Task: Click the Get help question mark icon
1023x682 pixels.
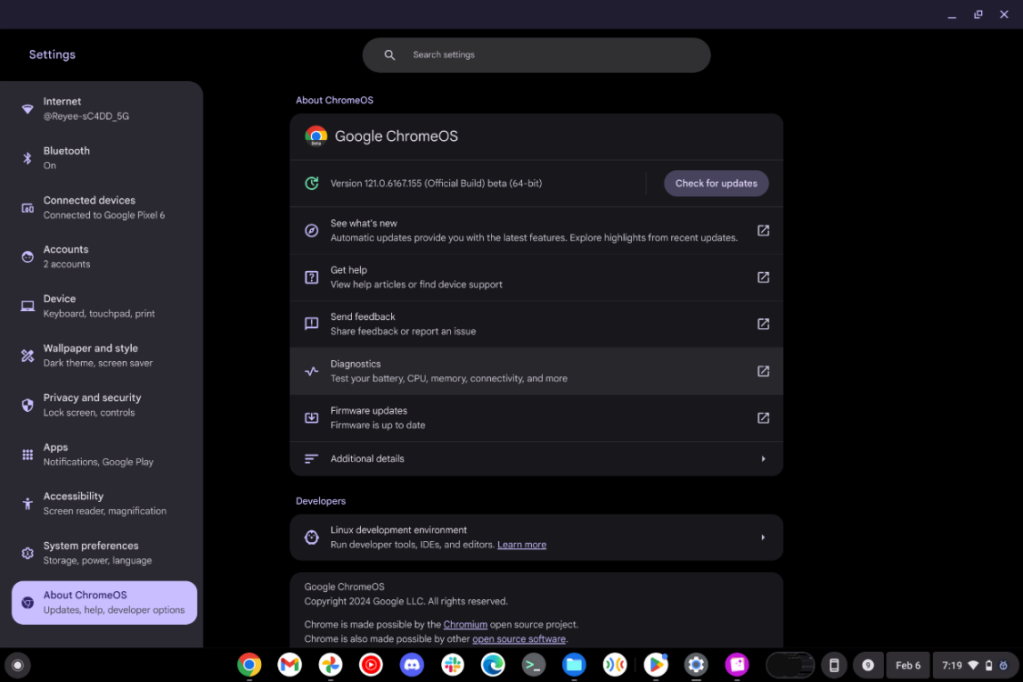Action: coord(311,277)
